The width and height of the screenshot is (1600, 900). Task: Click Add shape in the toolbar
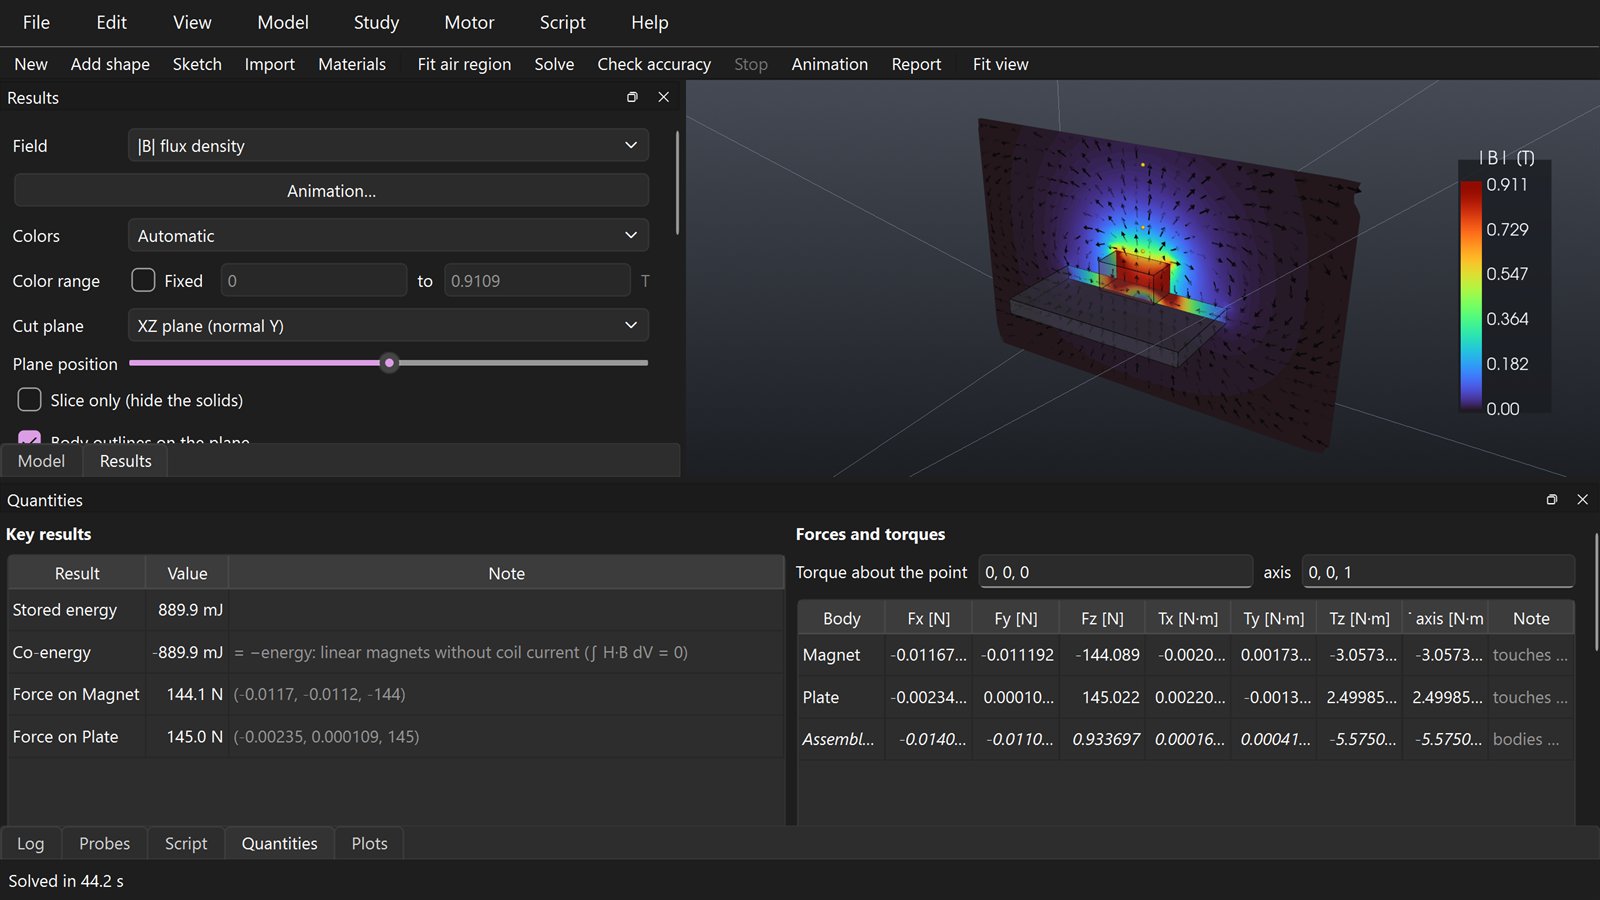click(110, 64)
